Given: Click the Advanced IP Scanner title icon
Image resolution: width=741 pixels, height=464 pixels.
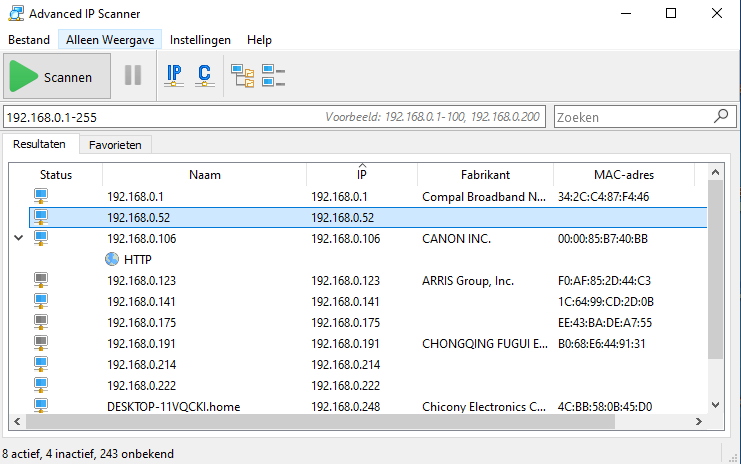Looking at the screenshot, I should pos(16,13).
